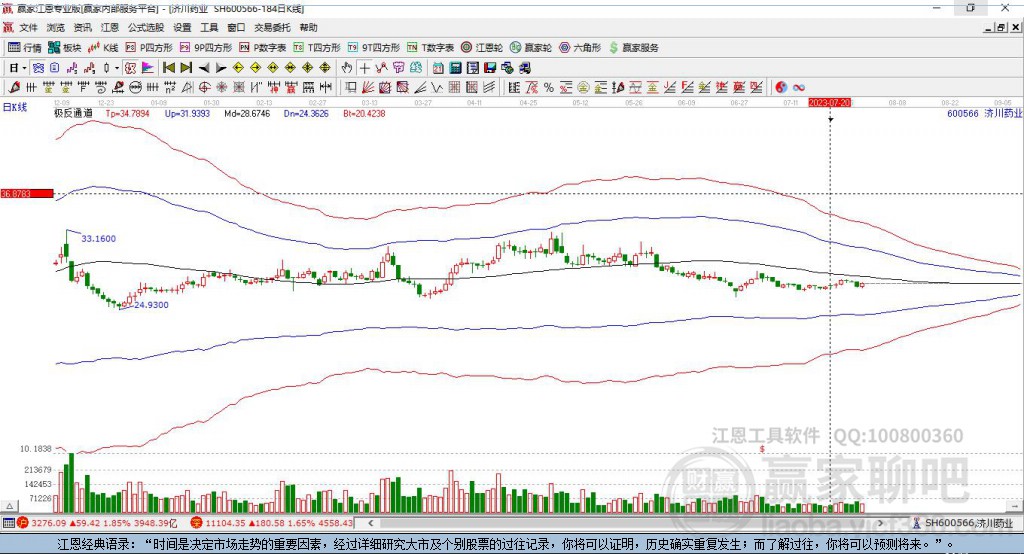Select the parallel channel lines tool
Viewport: 1024px width, 554px height.
489,88
